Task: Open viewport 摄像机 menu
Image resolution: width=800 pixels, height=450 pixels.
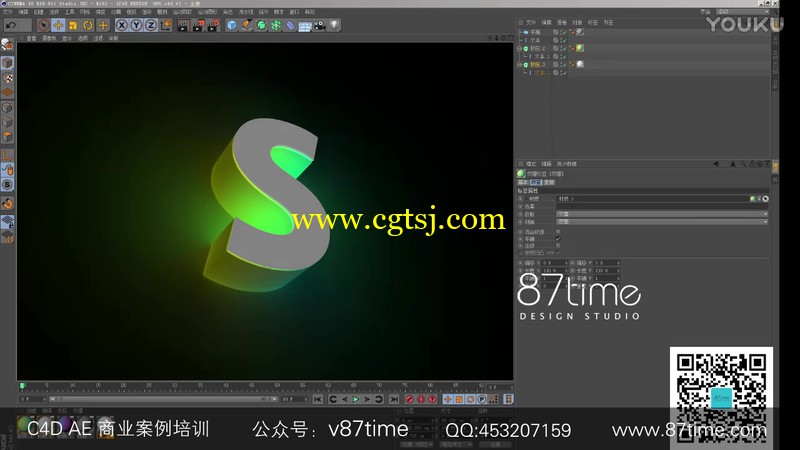Action: pyautogui.click(x=49, y=38)
